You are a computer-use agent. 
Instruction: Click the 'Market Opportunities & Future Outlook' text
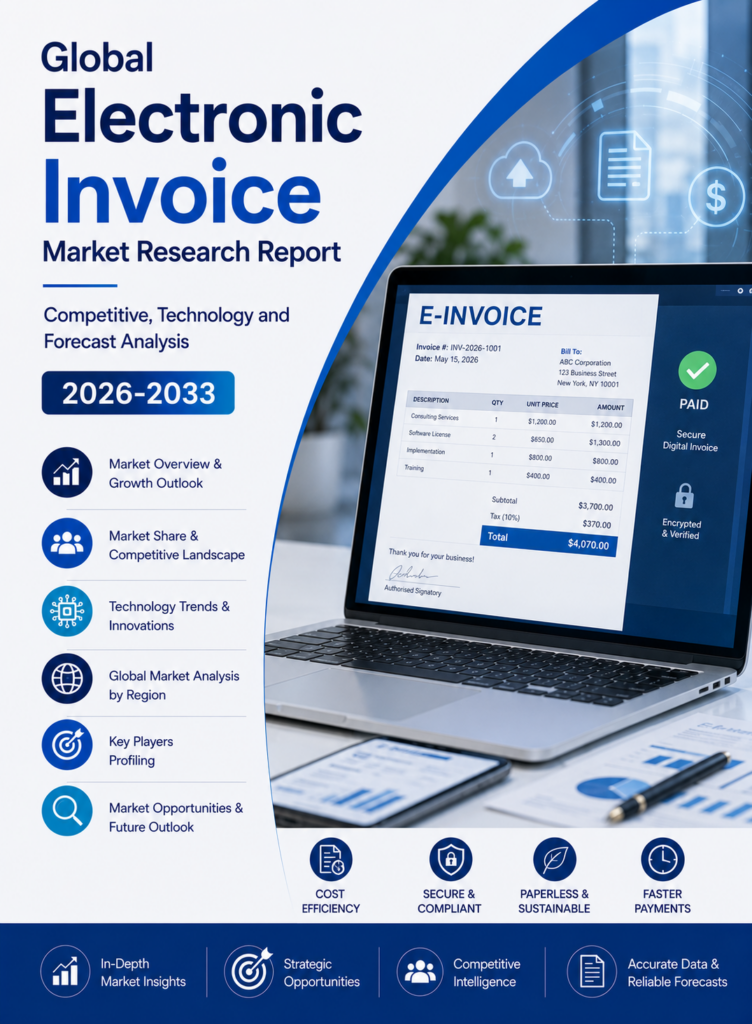click(x=176, y=817)
